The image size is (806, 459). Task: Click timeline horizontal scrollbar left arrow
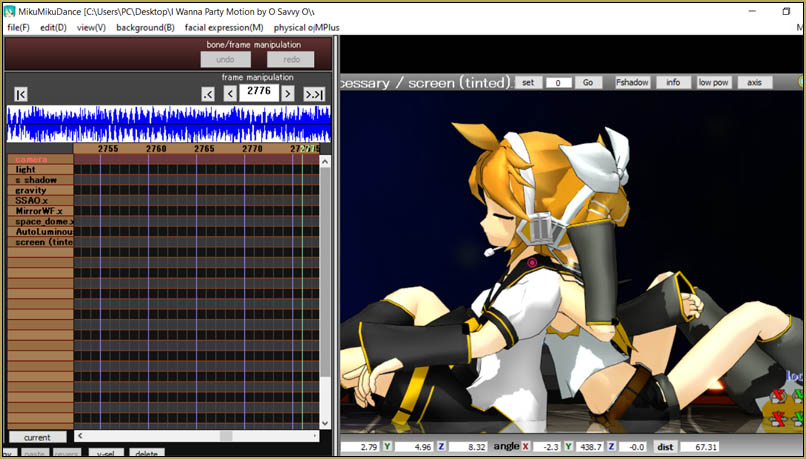[81, 436]
